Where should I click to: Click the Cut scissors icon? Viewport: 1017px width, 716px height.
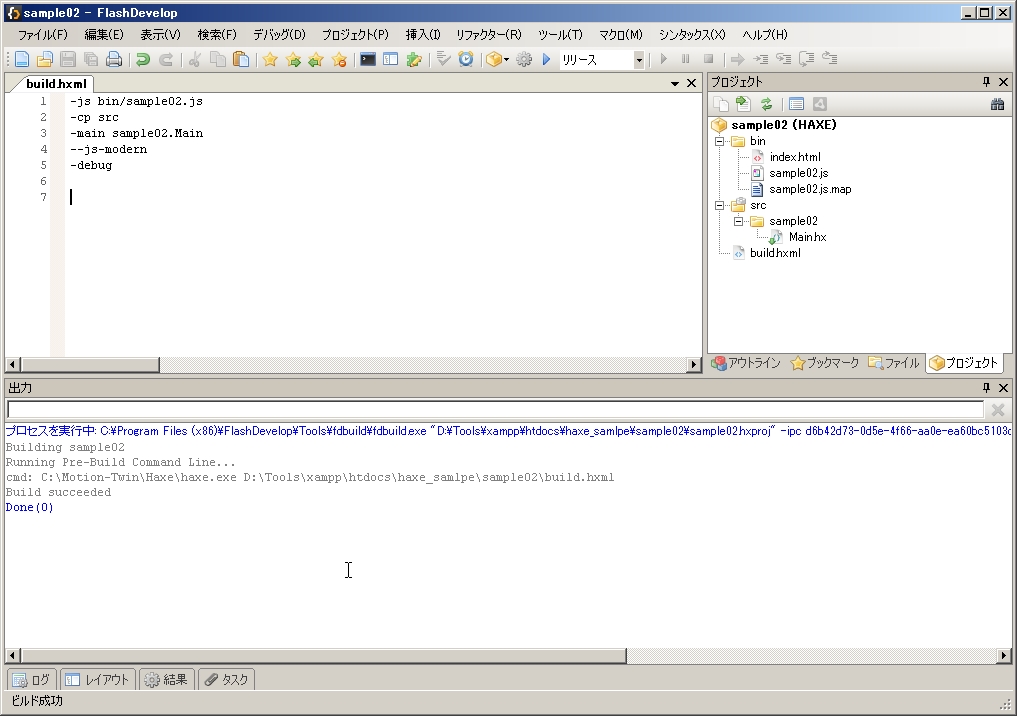tap(195, 60)
